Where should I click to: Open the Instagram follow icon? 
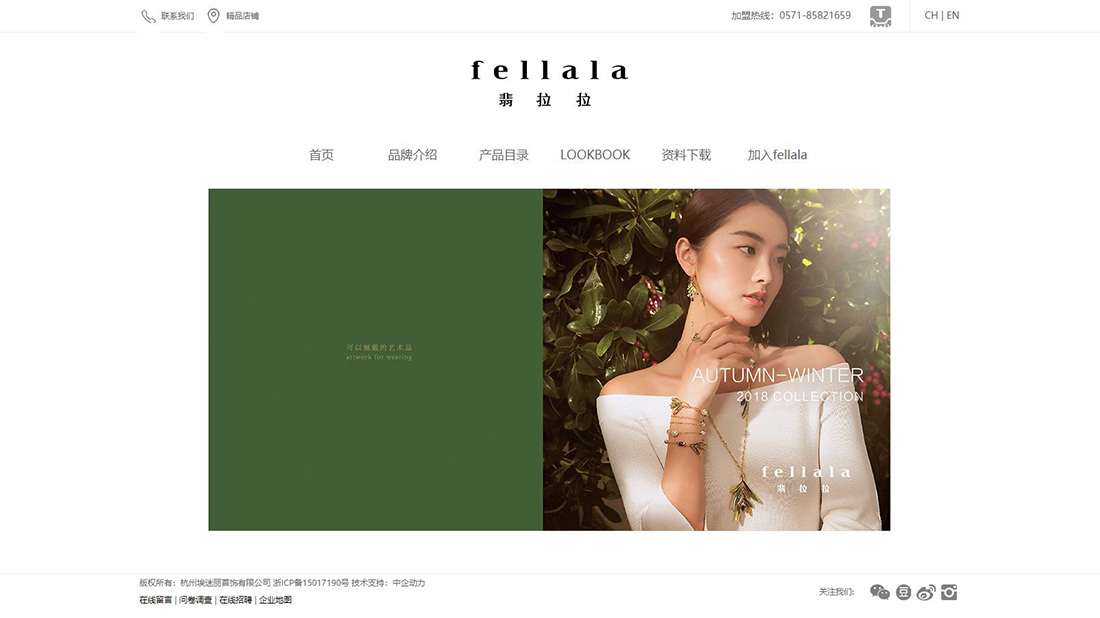click(x=949, y=593)
